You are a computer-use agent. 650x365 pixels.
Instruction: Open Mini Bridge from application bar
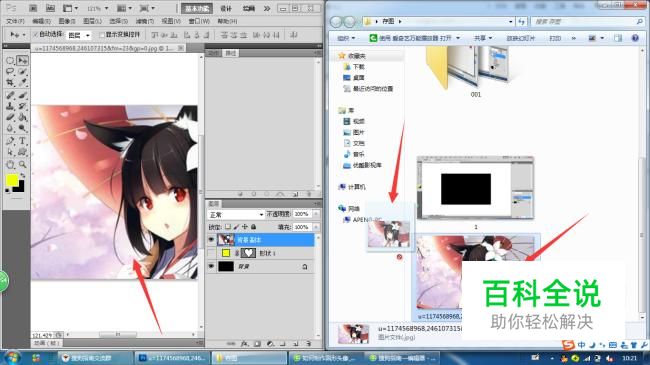pos(50,8)
